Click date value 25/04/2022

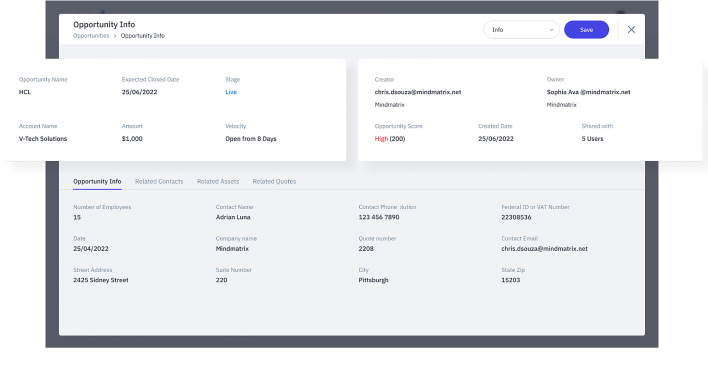pyautogui.click(x=91, y=249)
